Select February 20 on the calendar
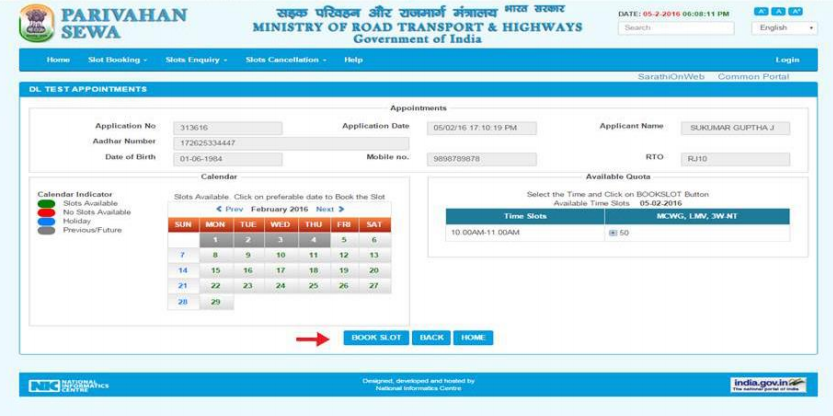This screenshot has height=416, width=833. click(375, 271)
